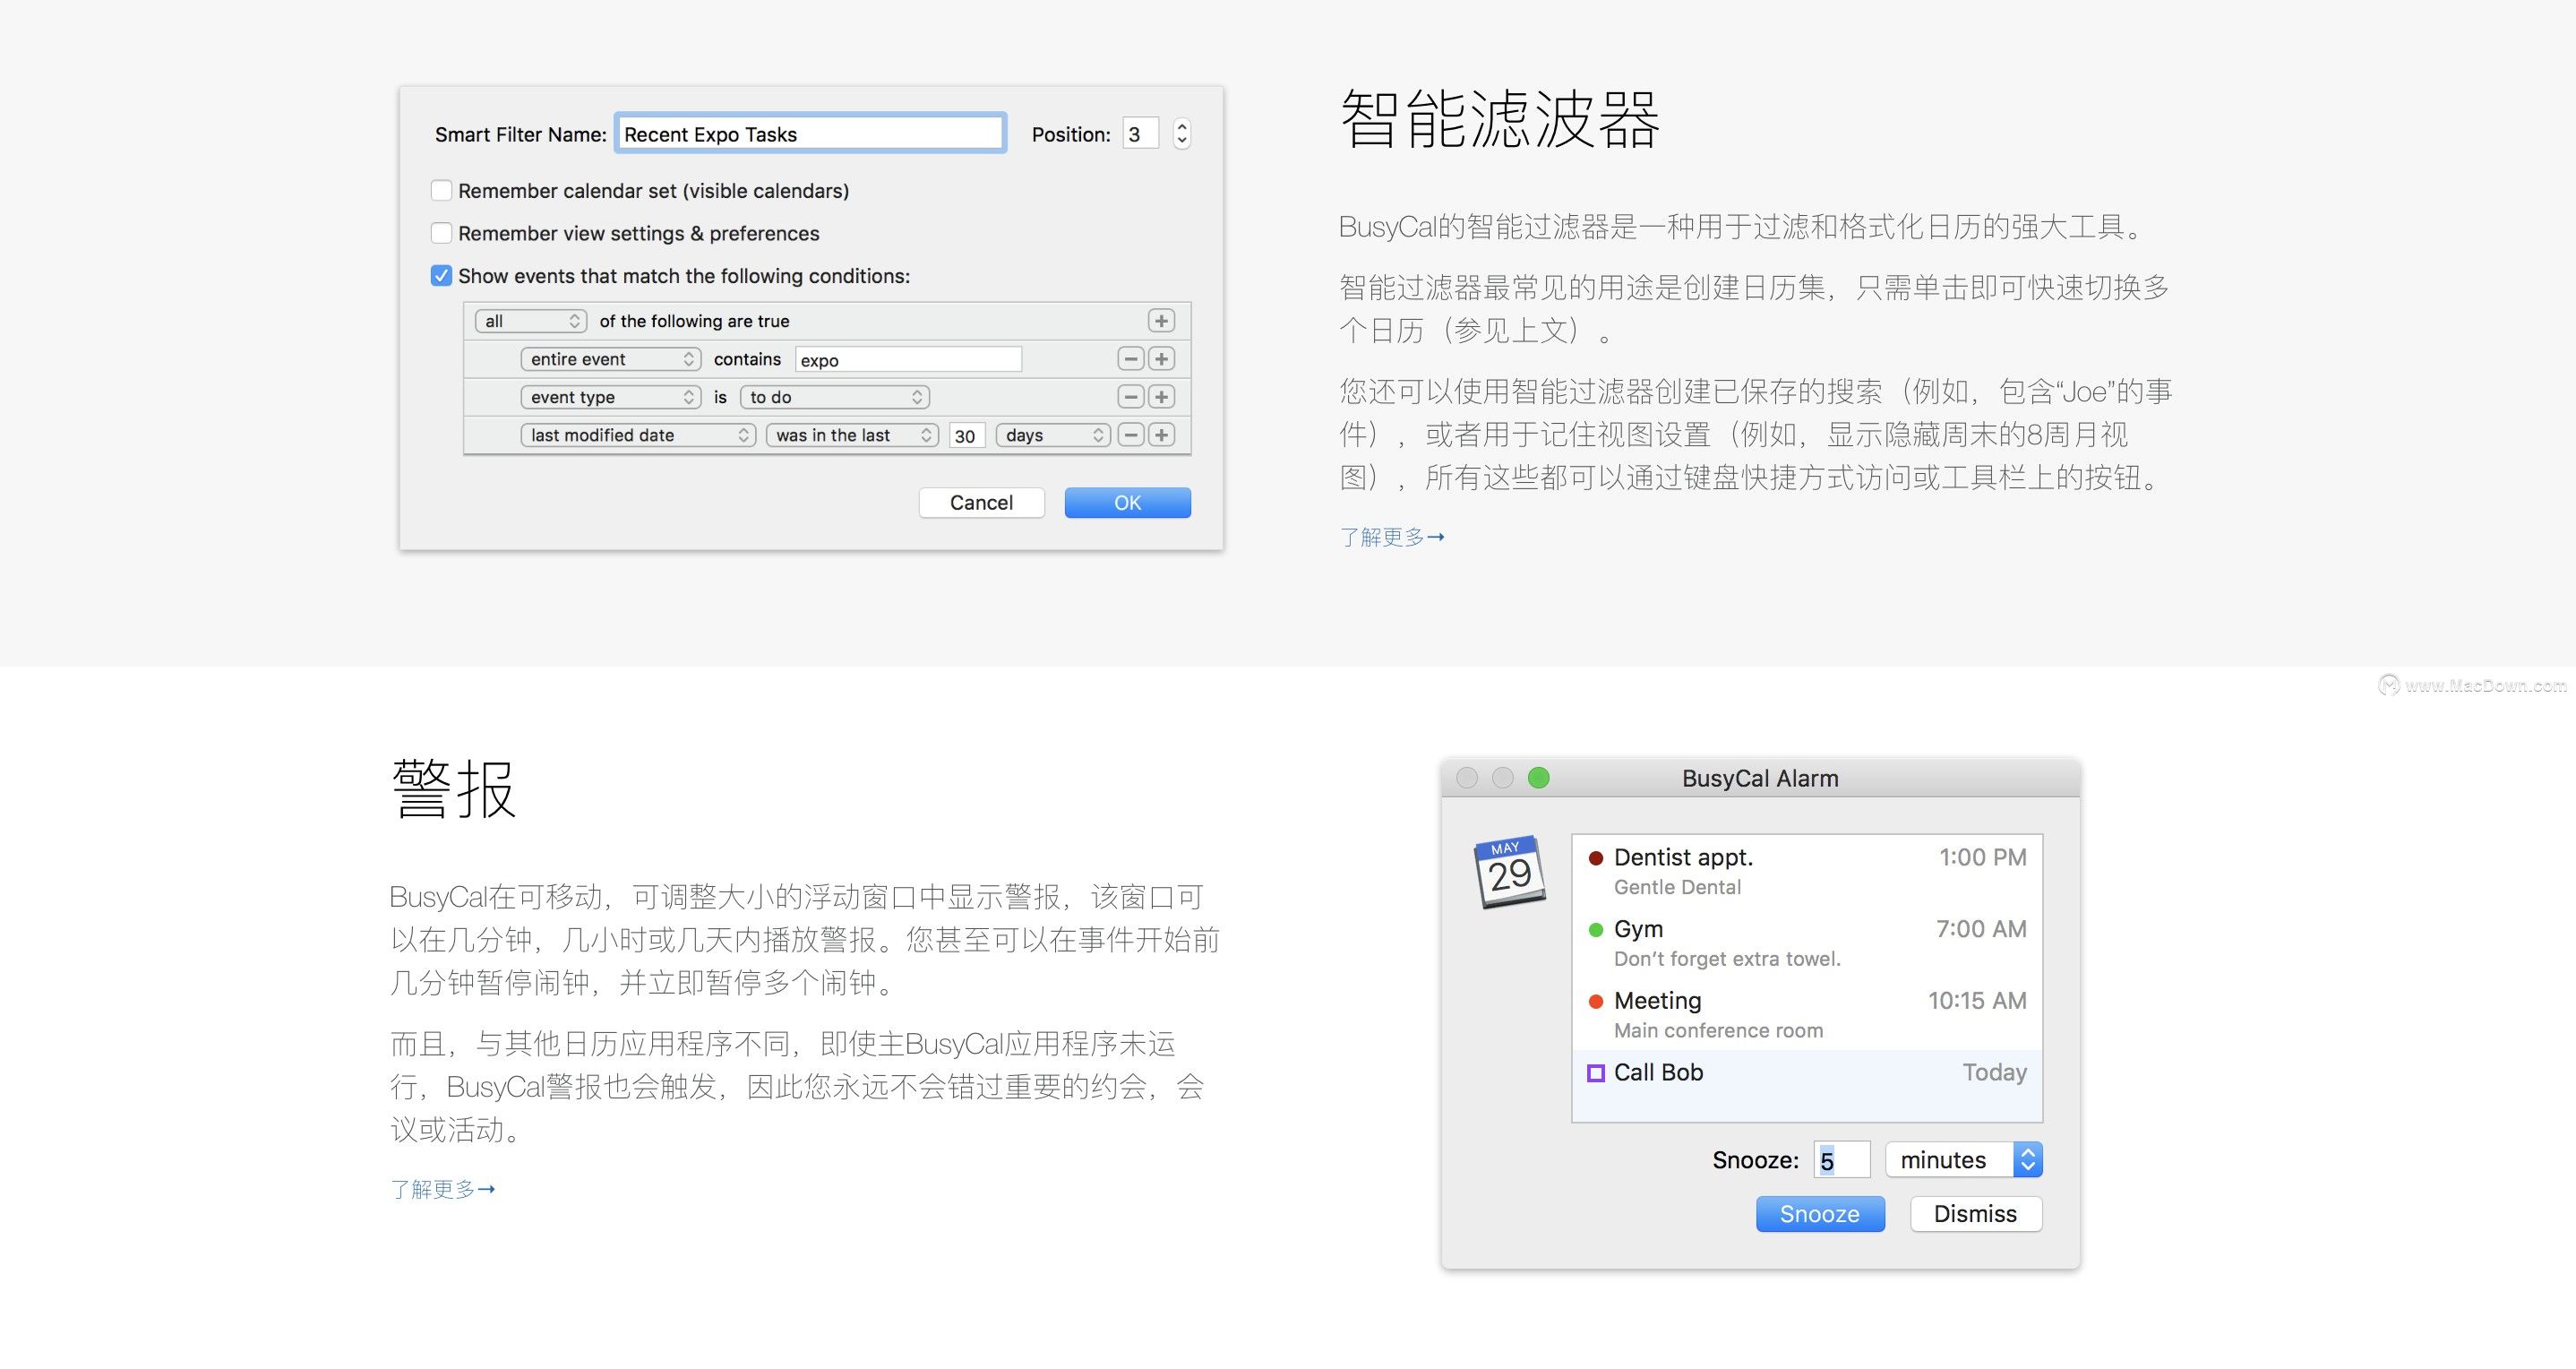Click 'Don't forget extra towel.' note

[x=1727, y=959]
